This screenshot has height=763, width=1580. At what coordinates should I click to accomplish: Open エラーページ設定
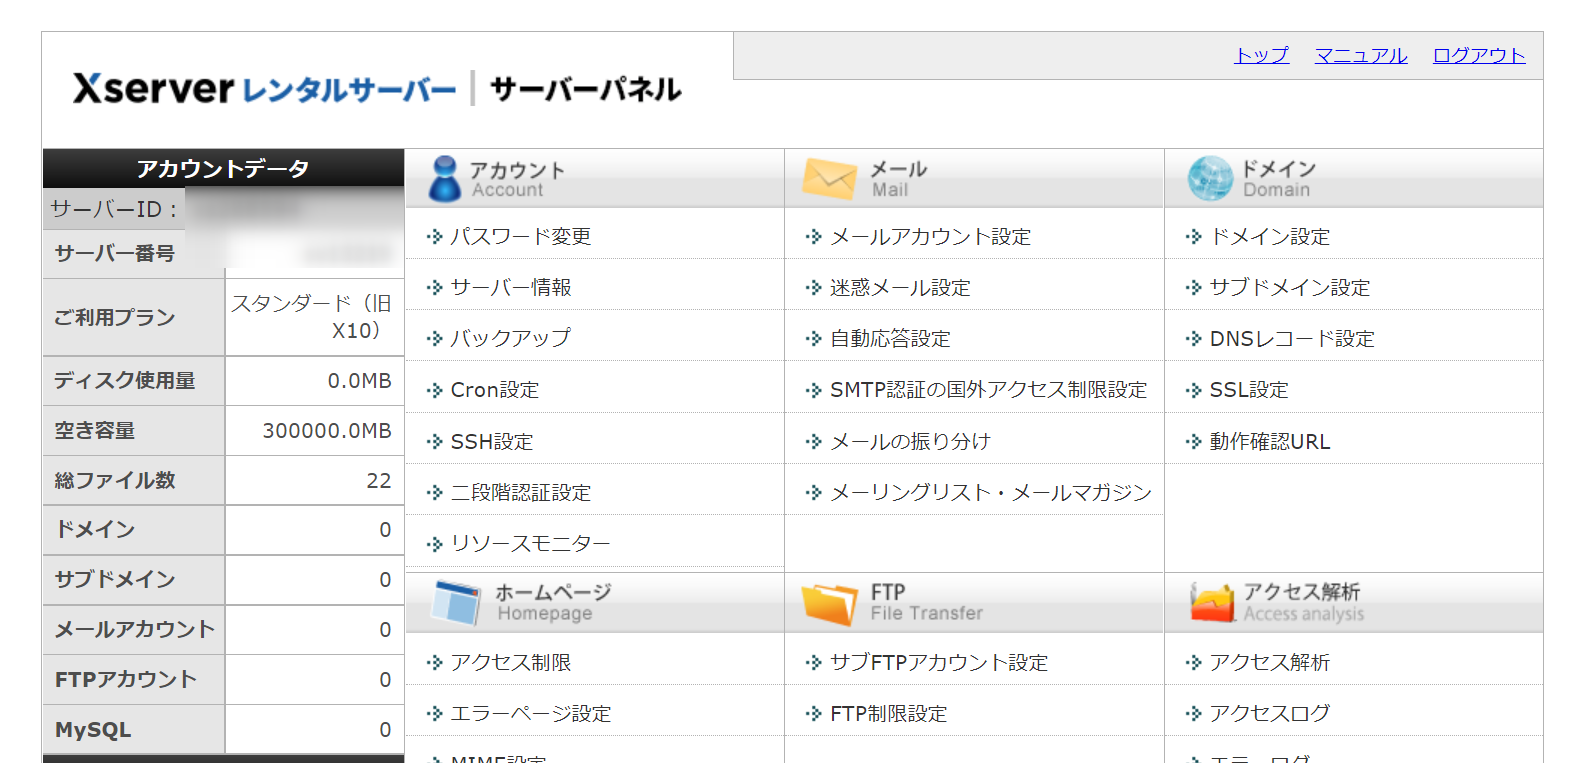click(x=531, y=713)
